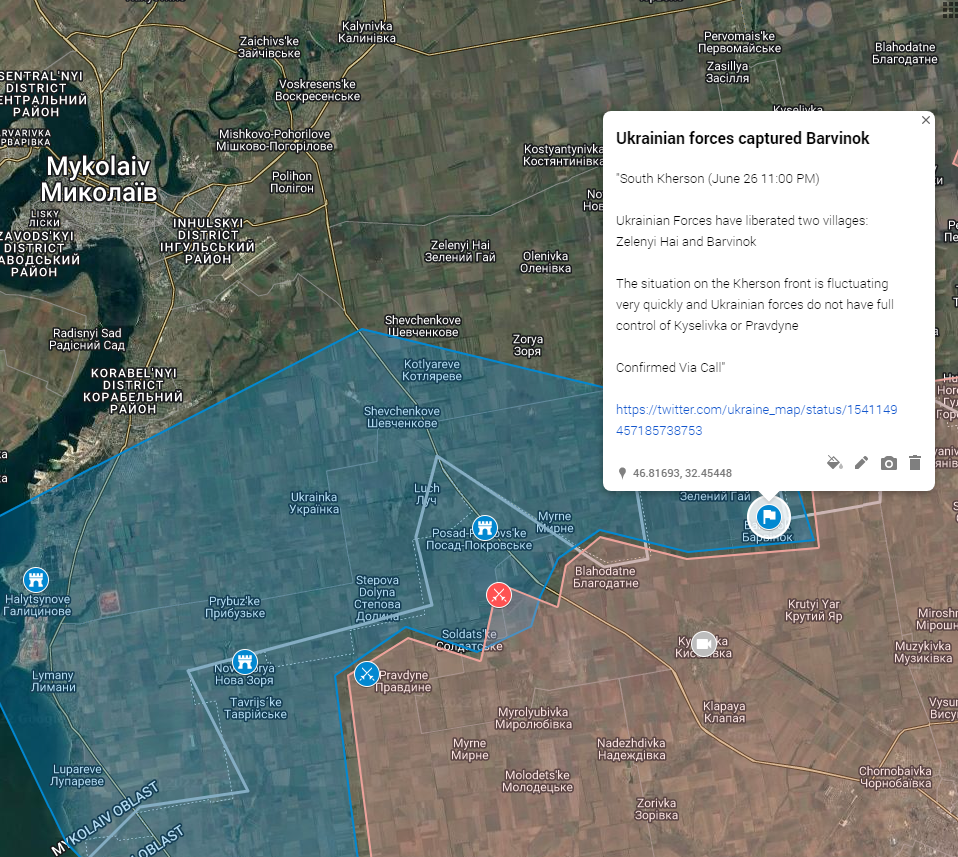Add image using the camera icon
The width and height of the screenshot is (958, 857).
pyautogui.click(x=888, y=463)
